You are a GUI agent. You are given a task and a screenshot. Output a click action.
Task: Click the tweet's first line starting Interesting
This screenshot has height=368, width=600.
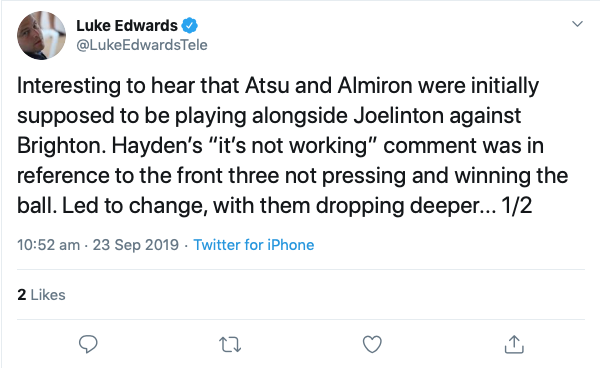pyautogui.click(x=278, y=86)
